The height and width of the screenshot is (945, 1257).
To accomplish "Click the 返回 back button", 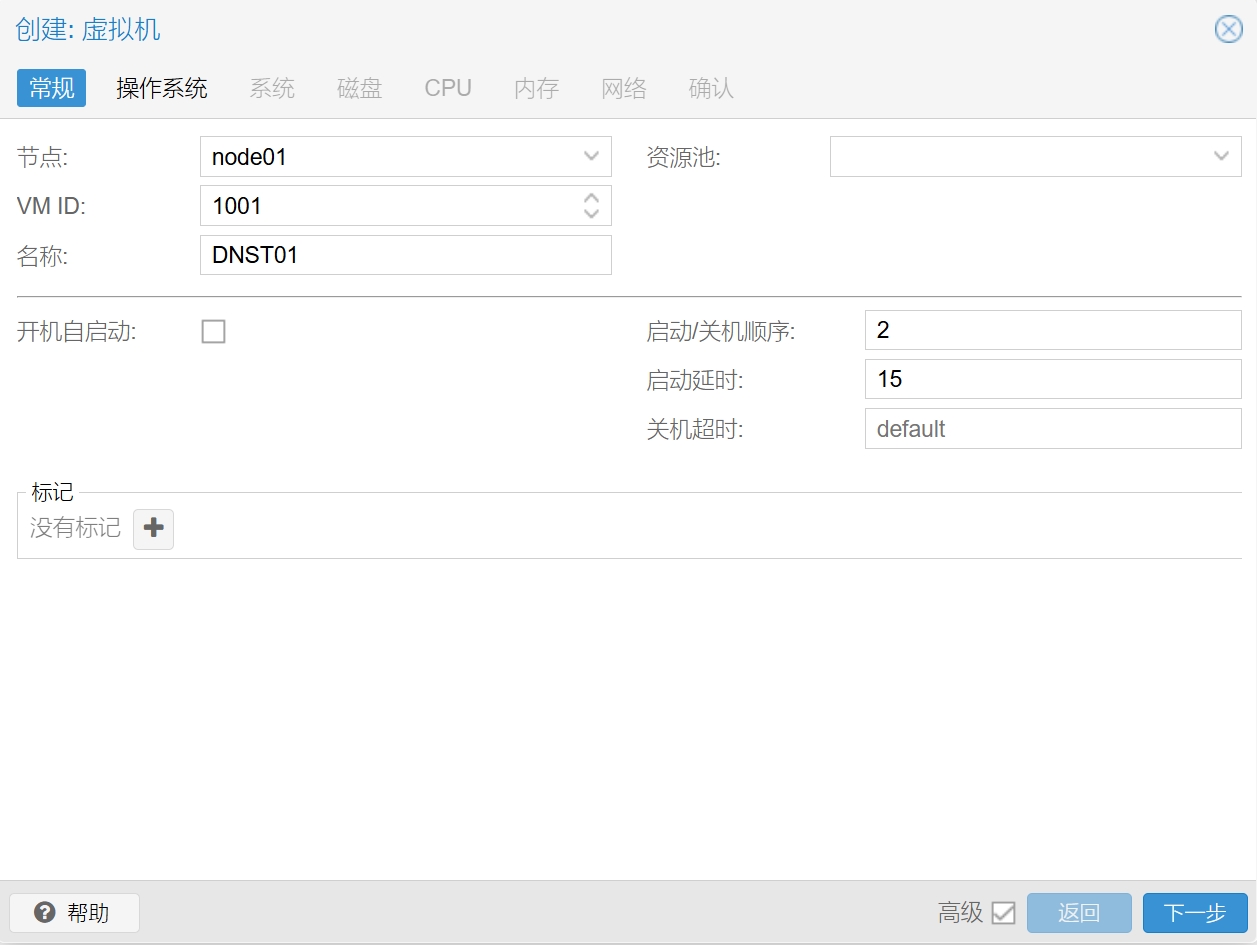I will click(x=1079, y=913).
